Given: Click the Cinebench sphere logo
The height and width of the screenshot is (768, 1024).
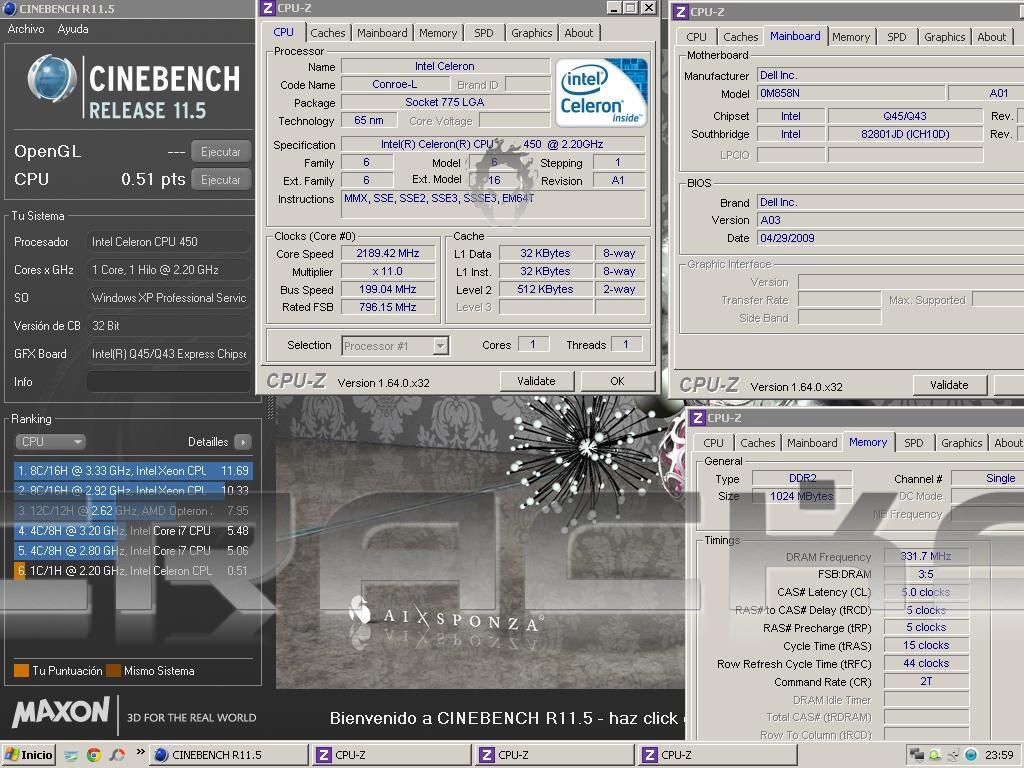Looking at the screenshot, I should click(x=52, y=78).
